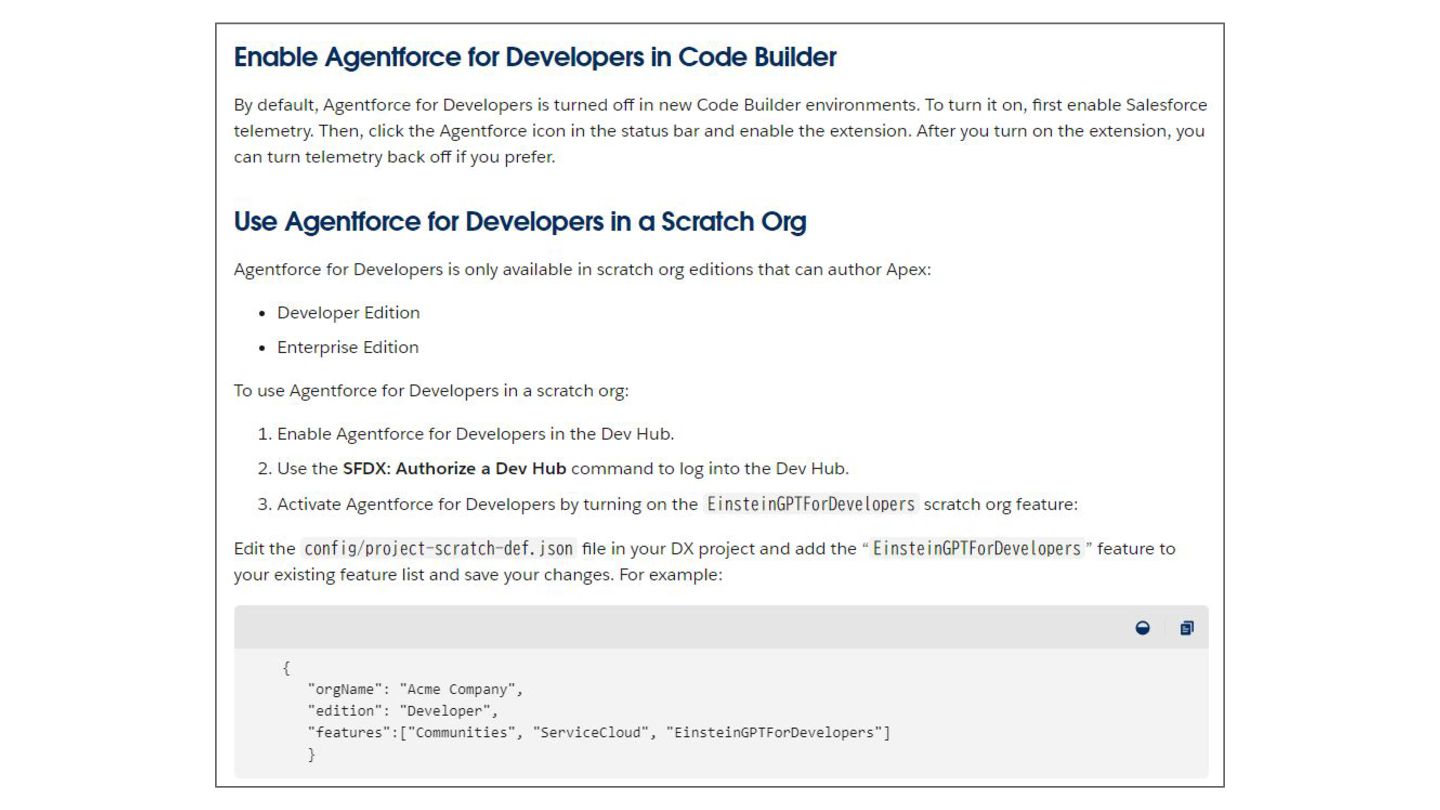The height and width of the screenshot is (810, 1440).
Task: Copy the JSON code snippet
Action: coord(1186,628)
